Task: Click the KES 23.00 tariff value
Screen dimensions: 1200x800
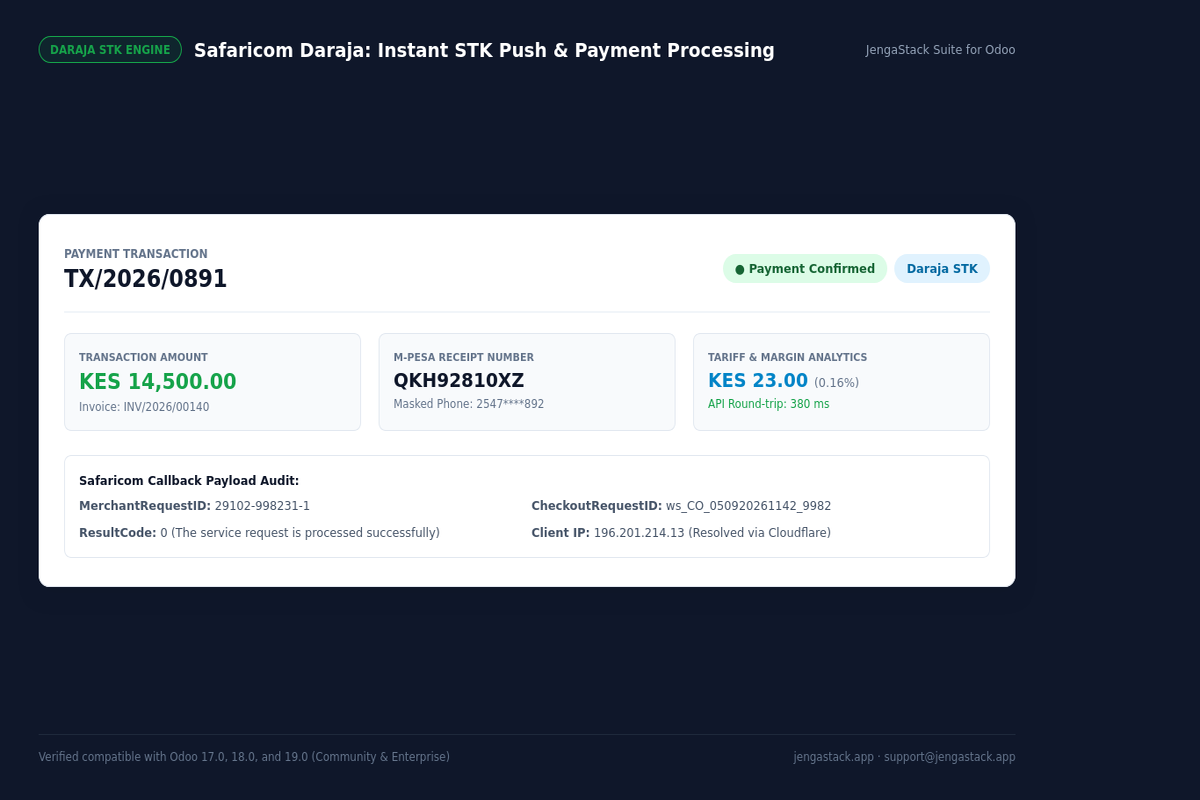Action: click(758, 381)
